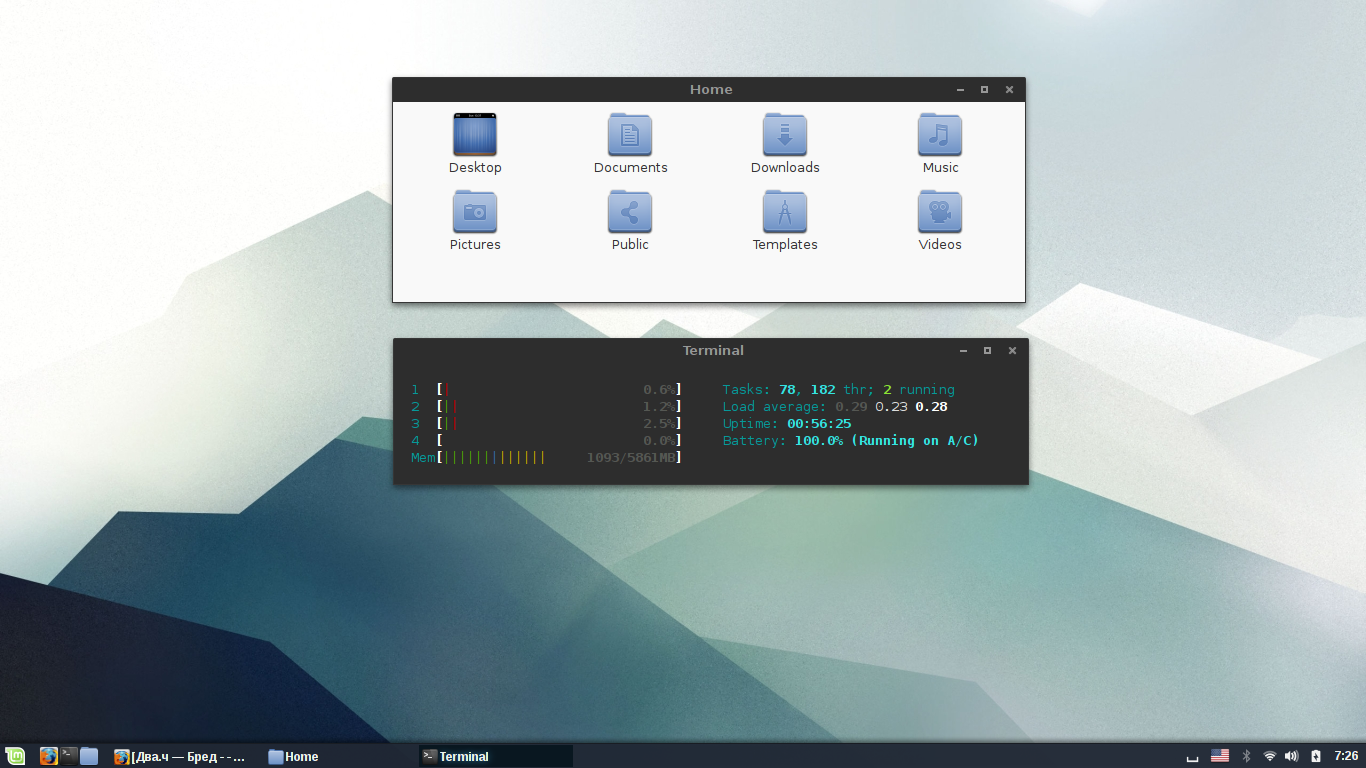Select the Desktop folder icon
The width and height of the screenshot is (1366, 768).
tap(475, 135)
